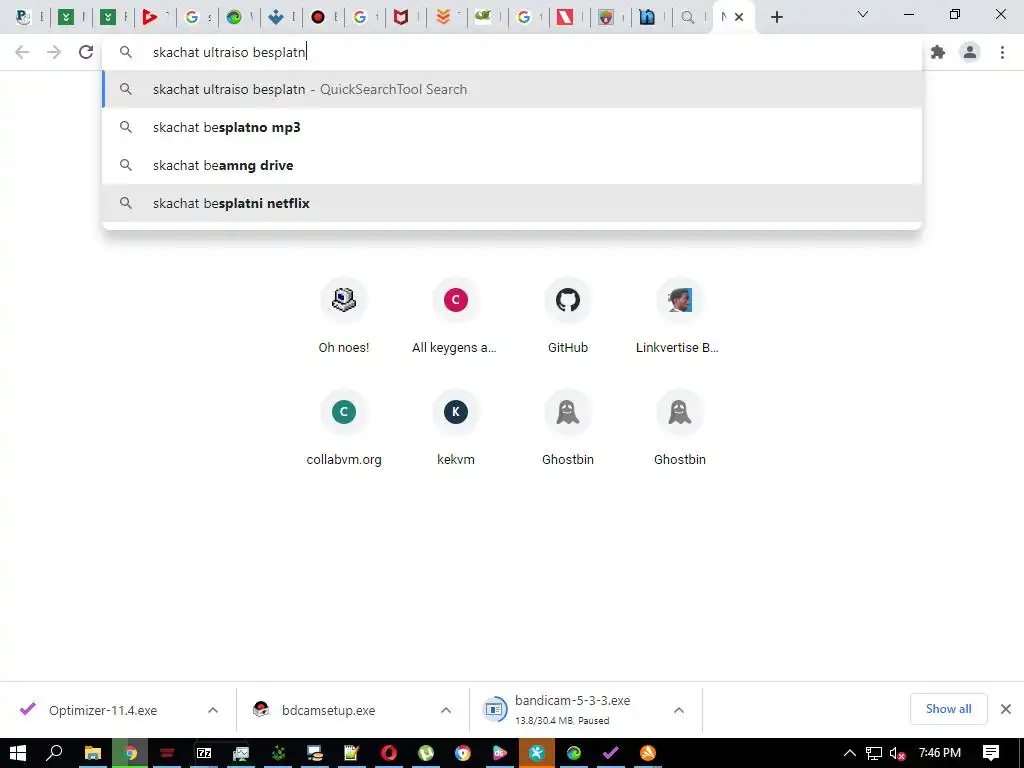Close the active New Tab tab
This screenshot has width=1024, height=768.
[x=739, y=17]
